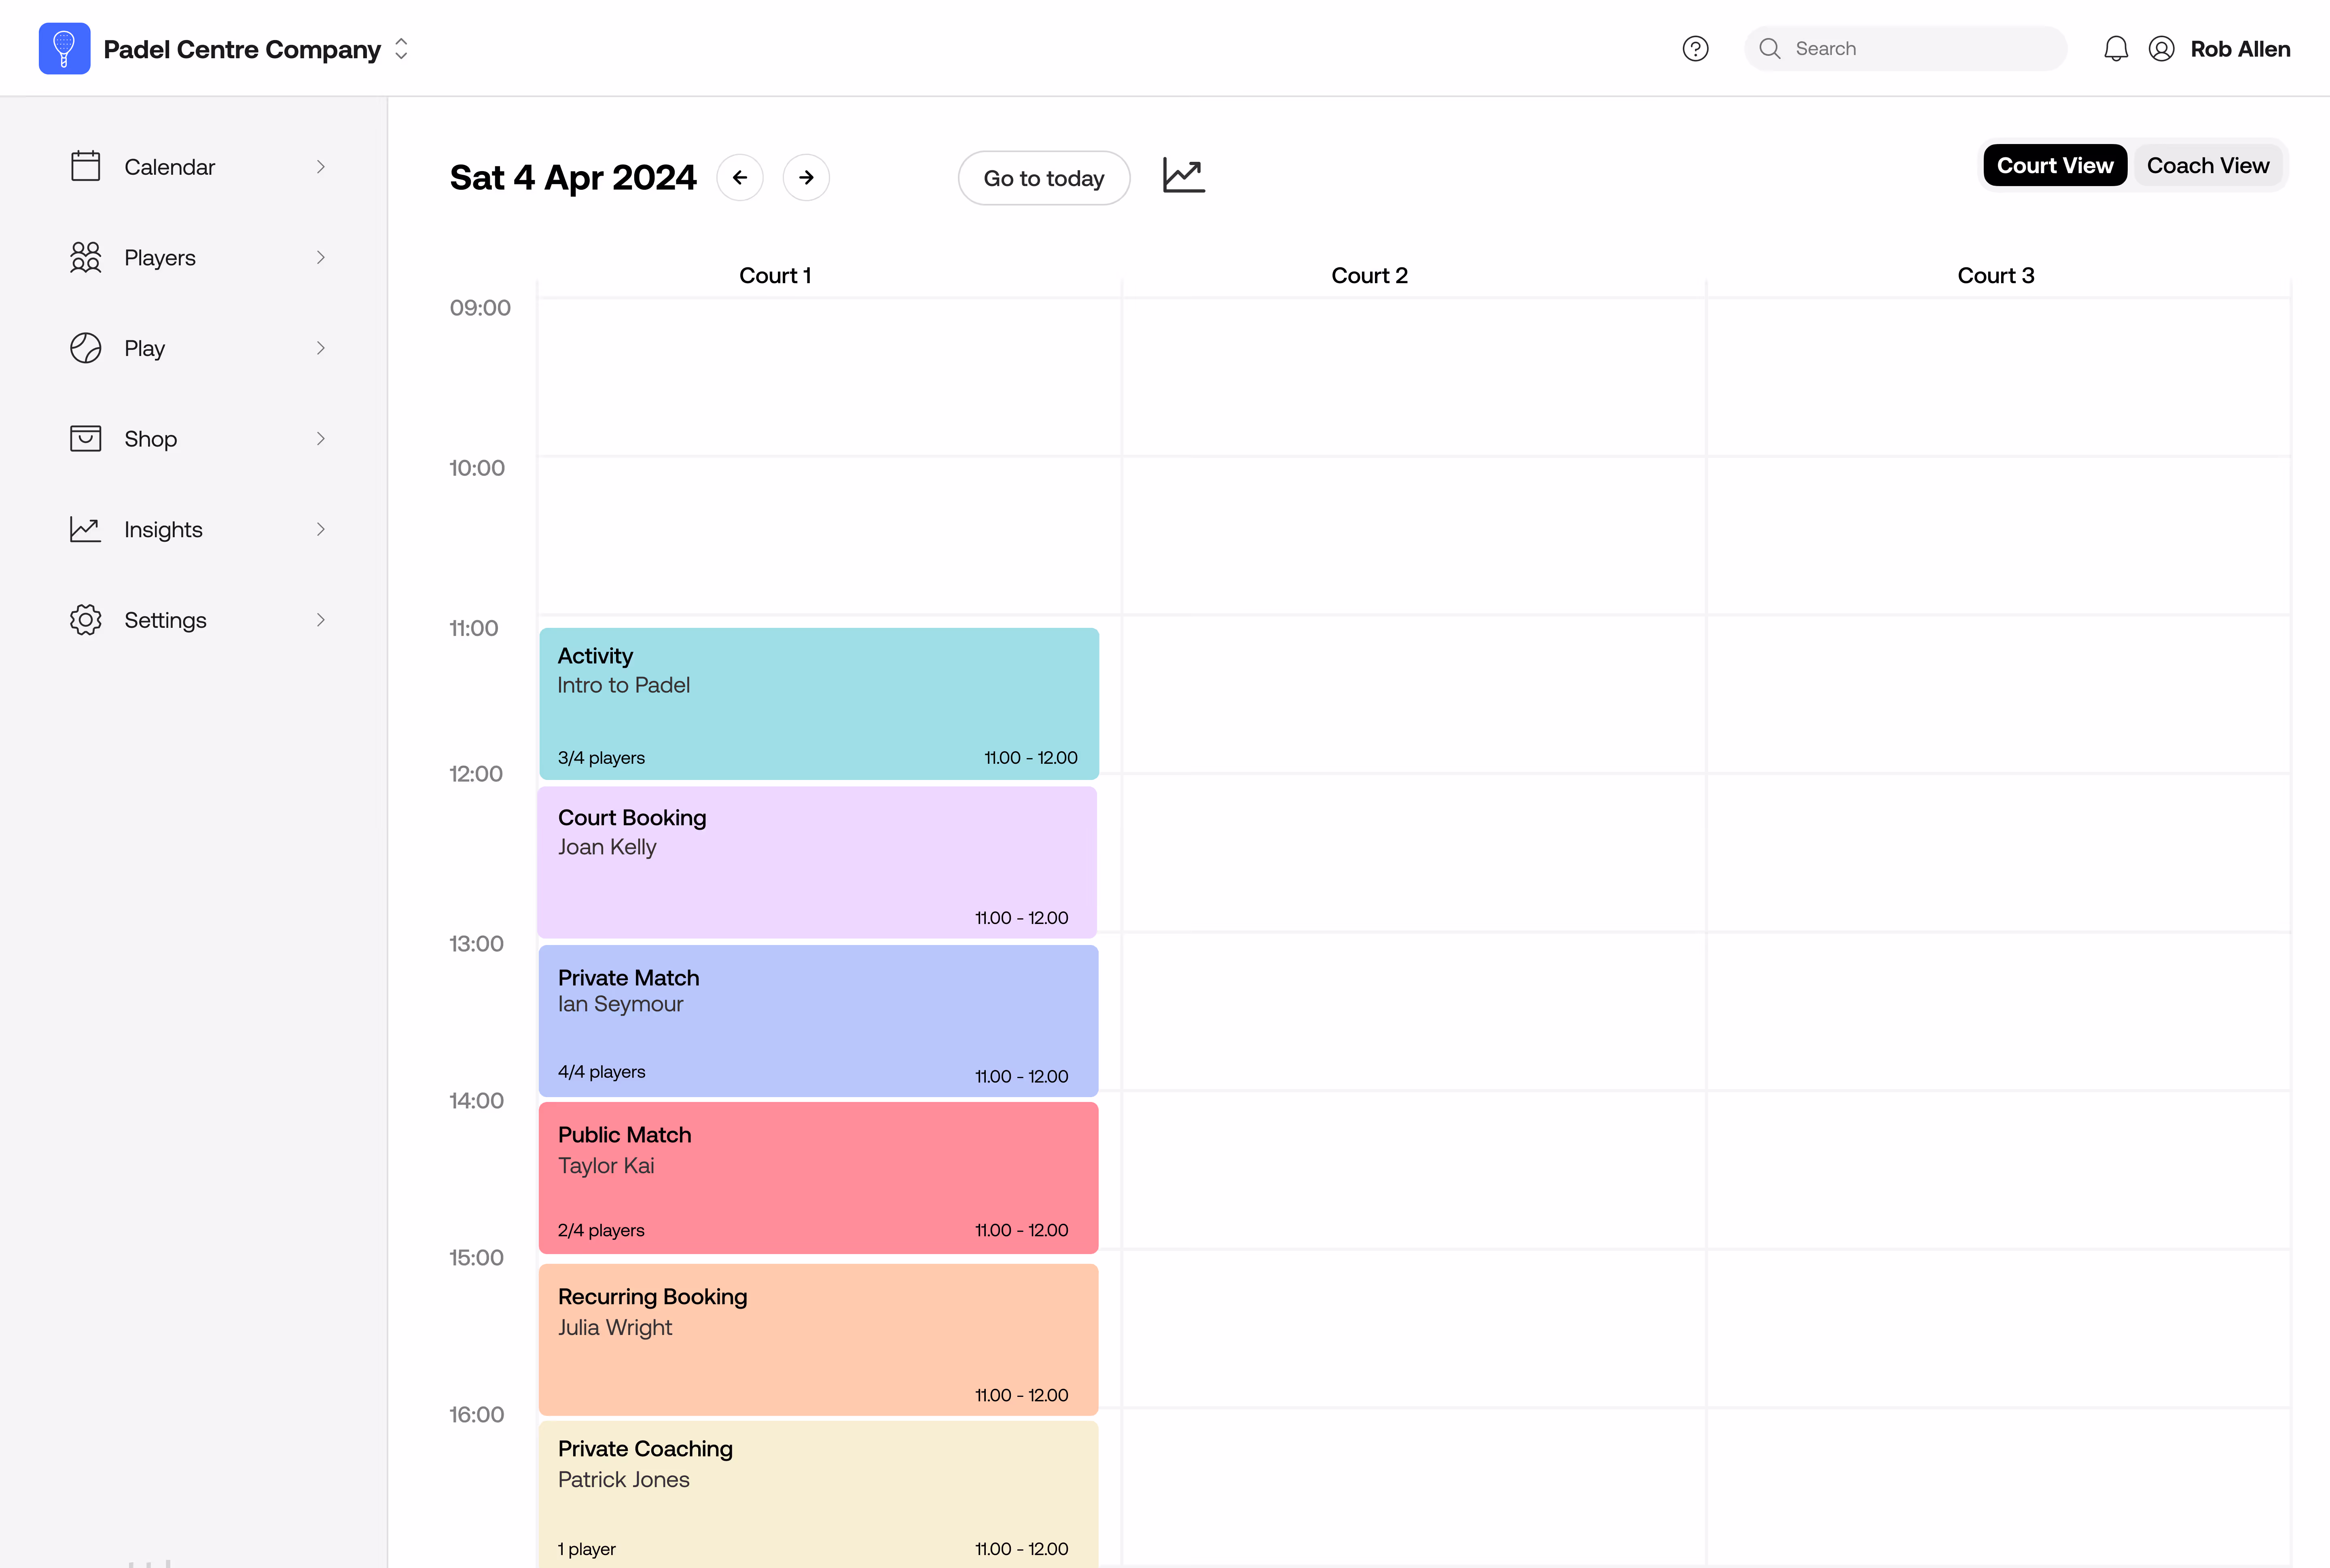Click the 3/4 players text

(601, 758)
